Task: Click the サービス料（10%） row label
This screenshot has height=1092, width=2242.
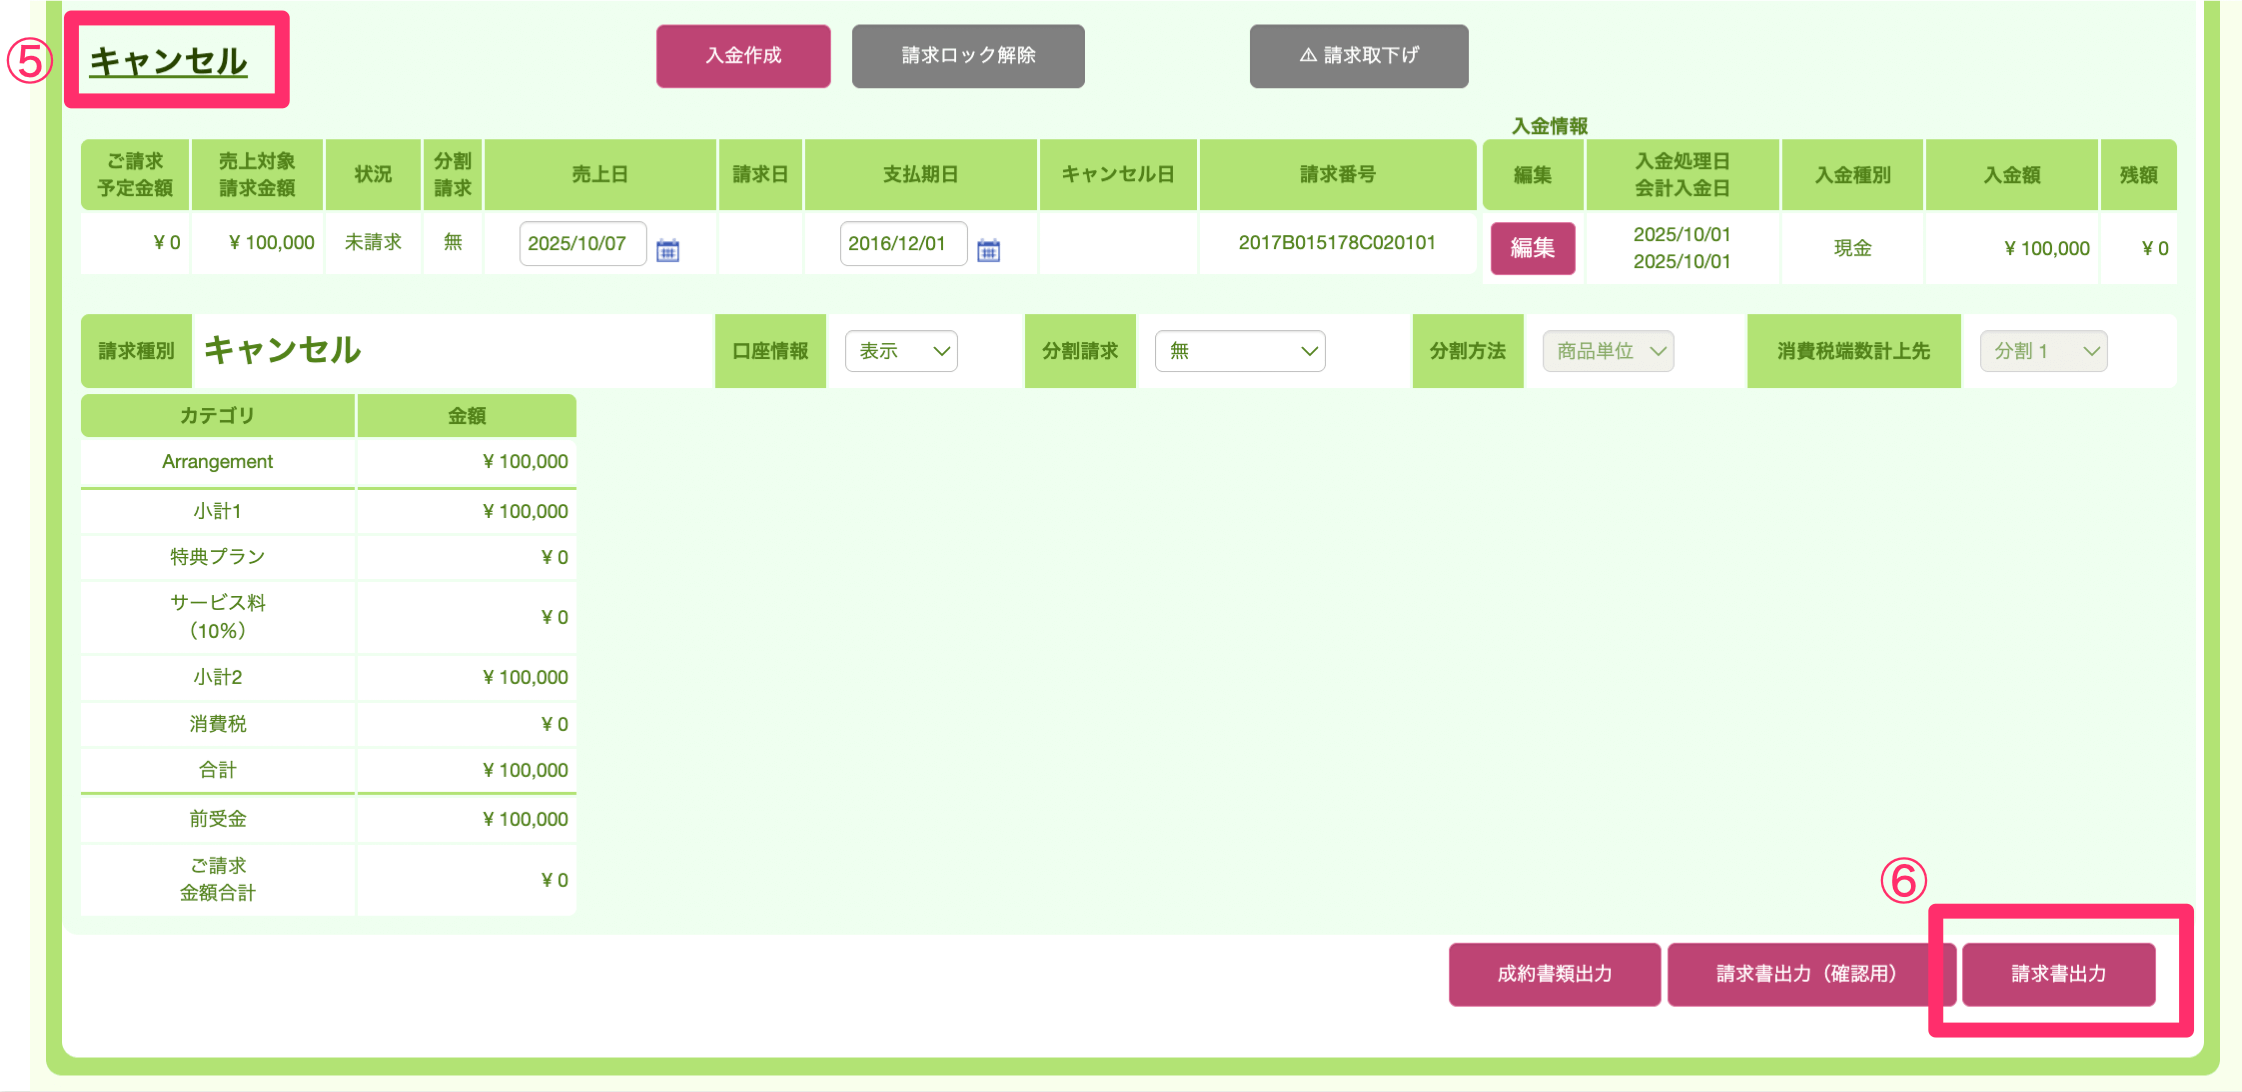Action: pyautogui.click(x=218, y=617)
